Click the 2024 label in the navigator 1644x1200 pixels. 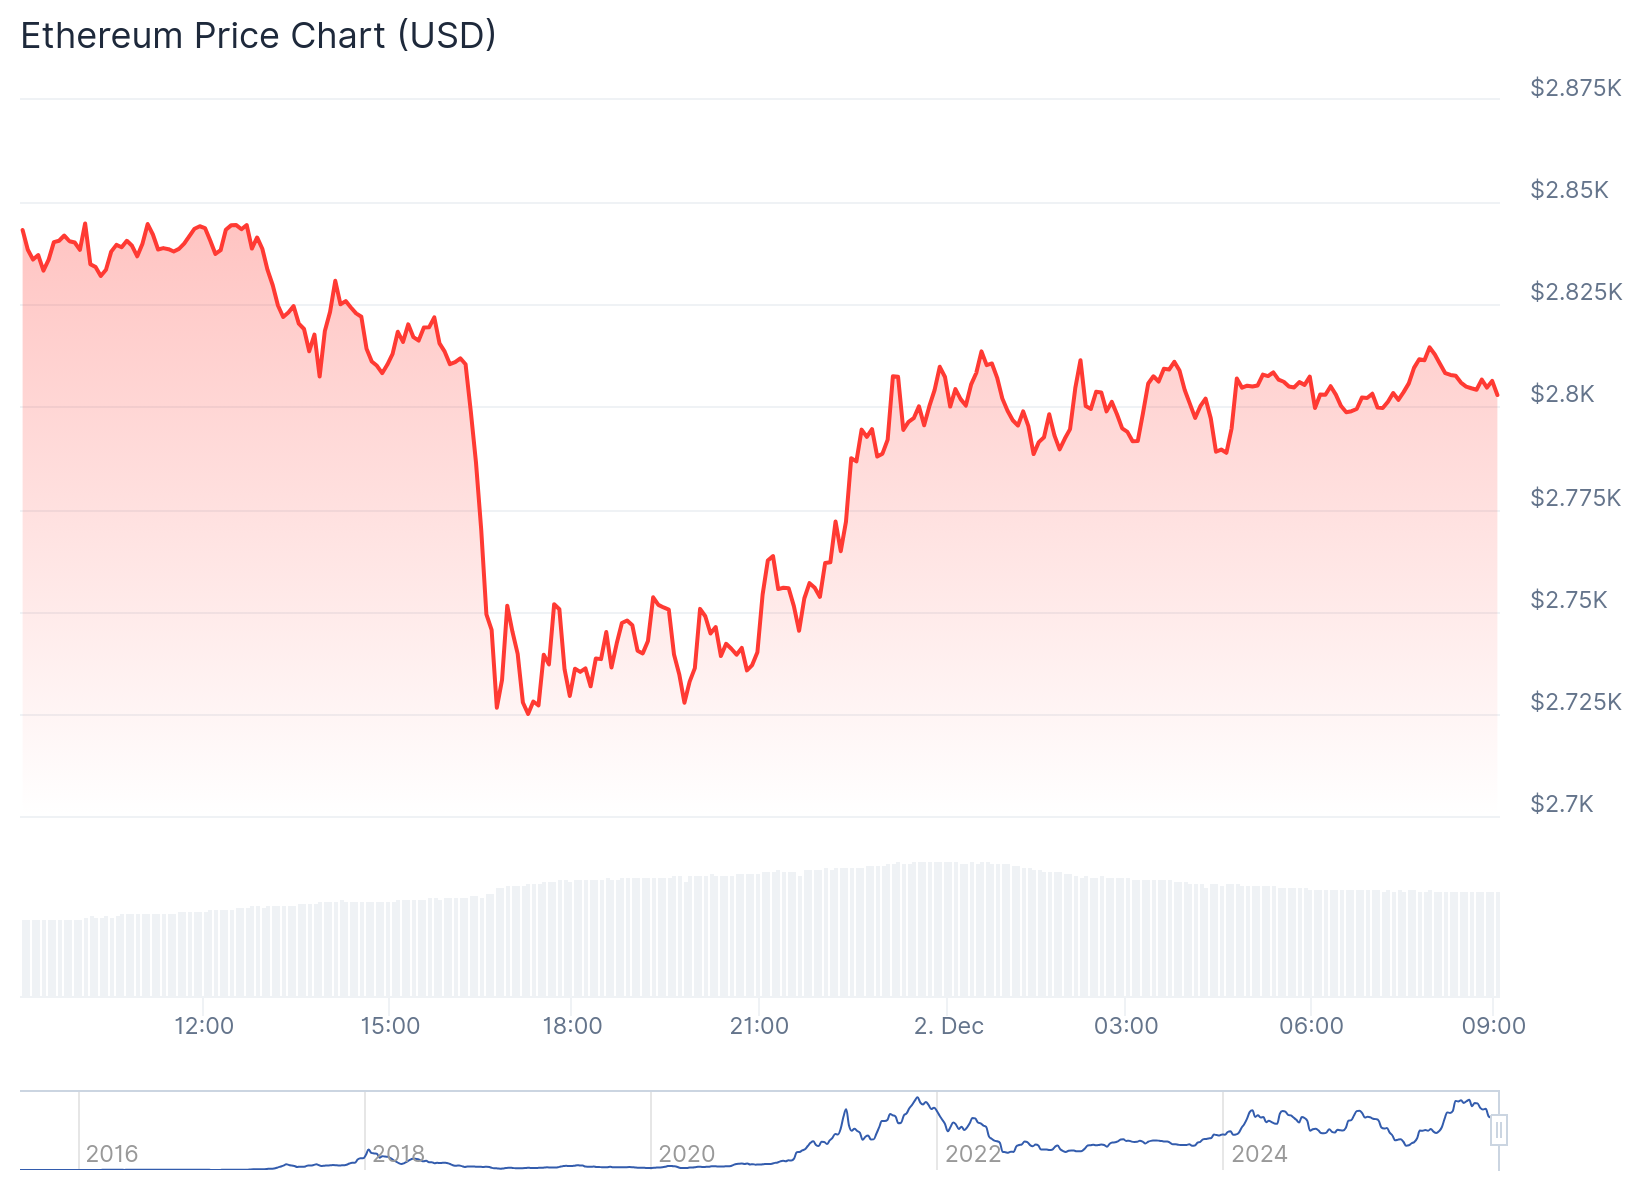click(1259, 1154)
